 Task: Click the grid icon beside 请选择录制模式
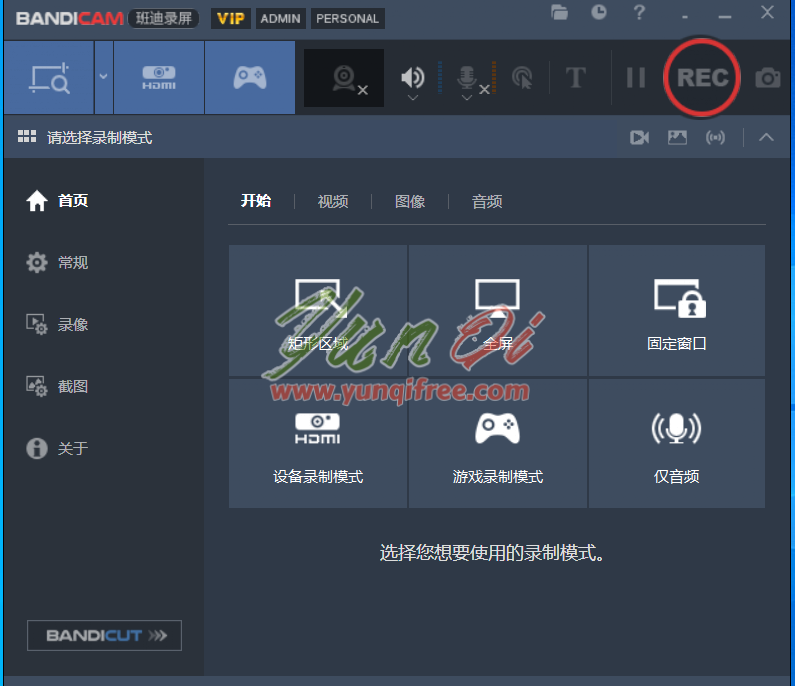point(27,137)
